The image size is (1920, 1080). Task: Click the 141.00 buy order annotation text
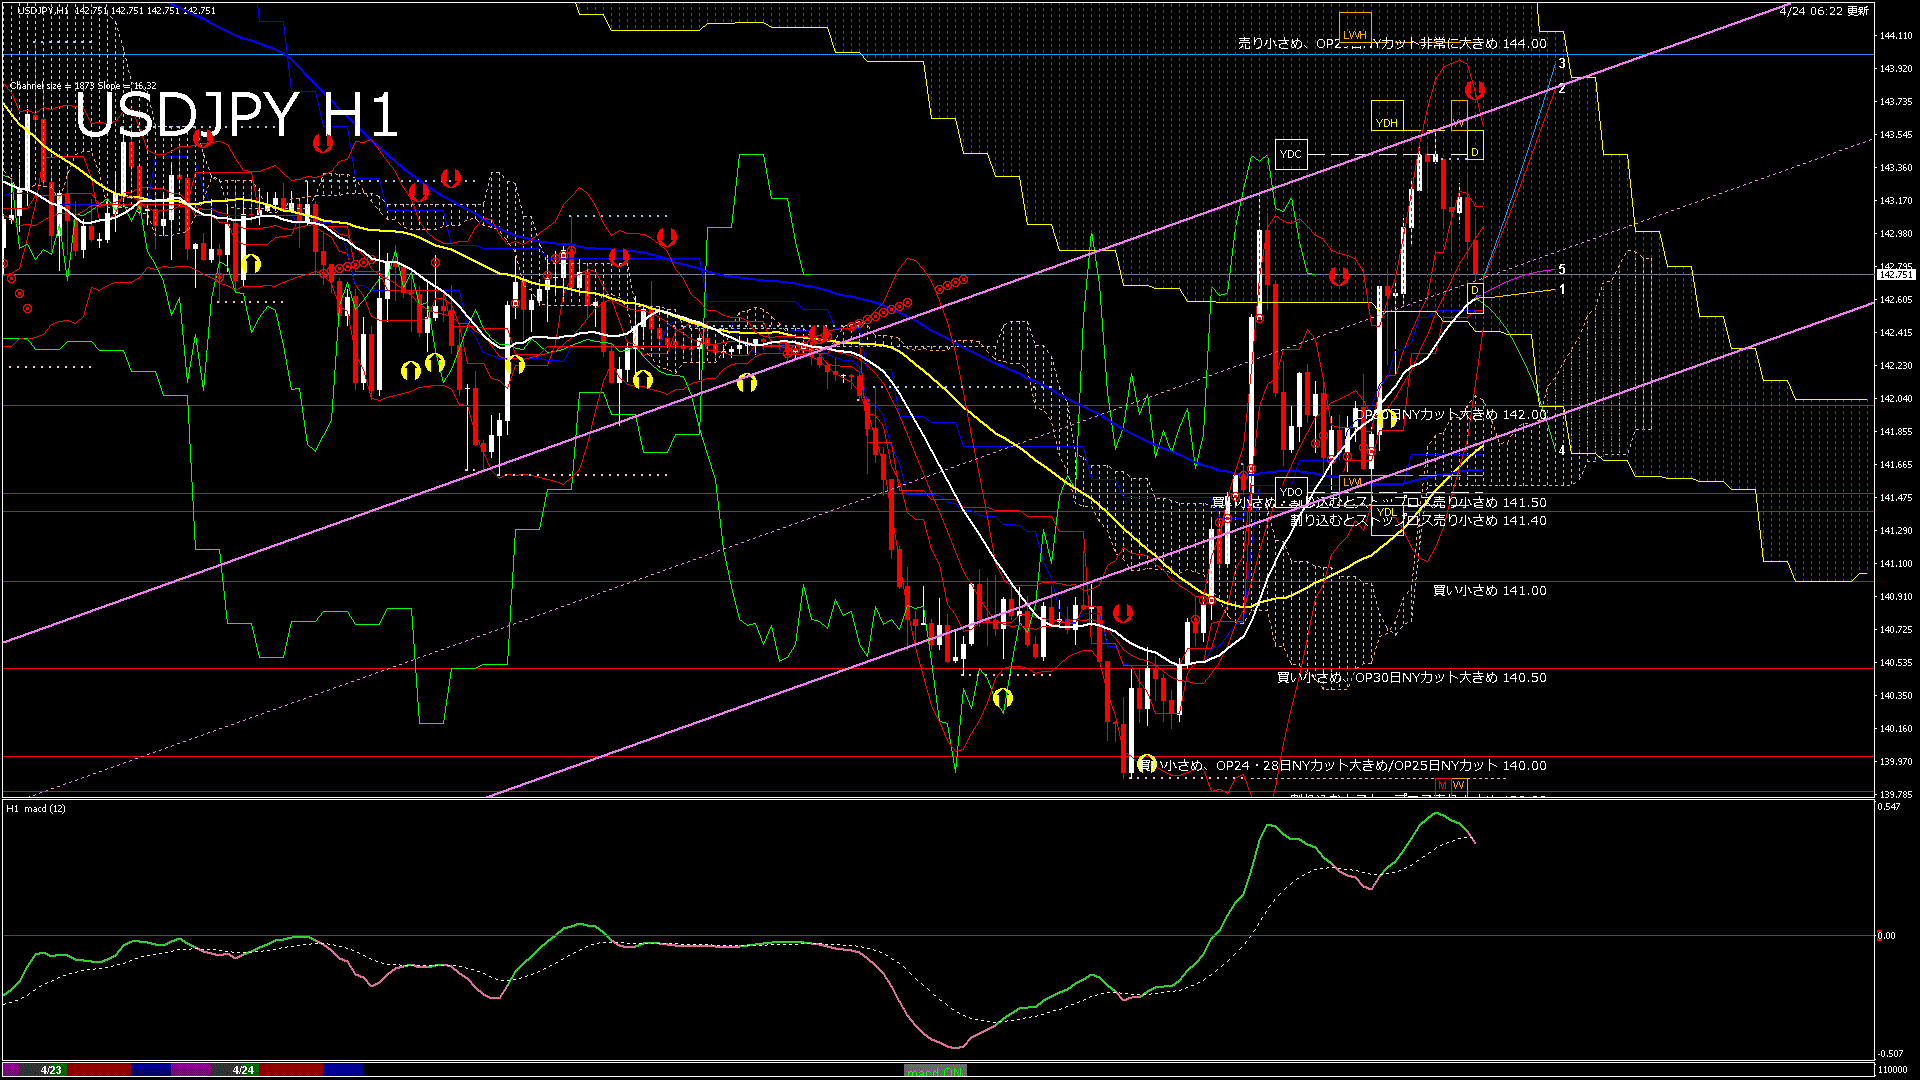[x=1489, y=591]
